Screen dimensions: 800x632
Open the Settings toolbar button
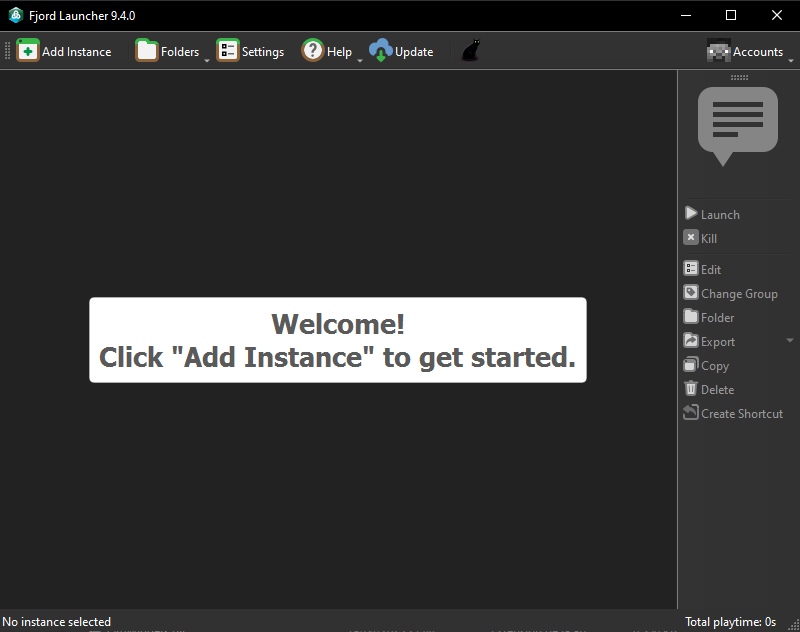click(x=250, y=51)
